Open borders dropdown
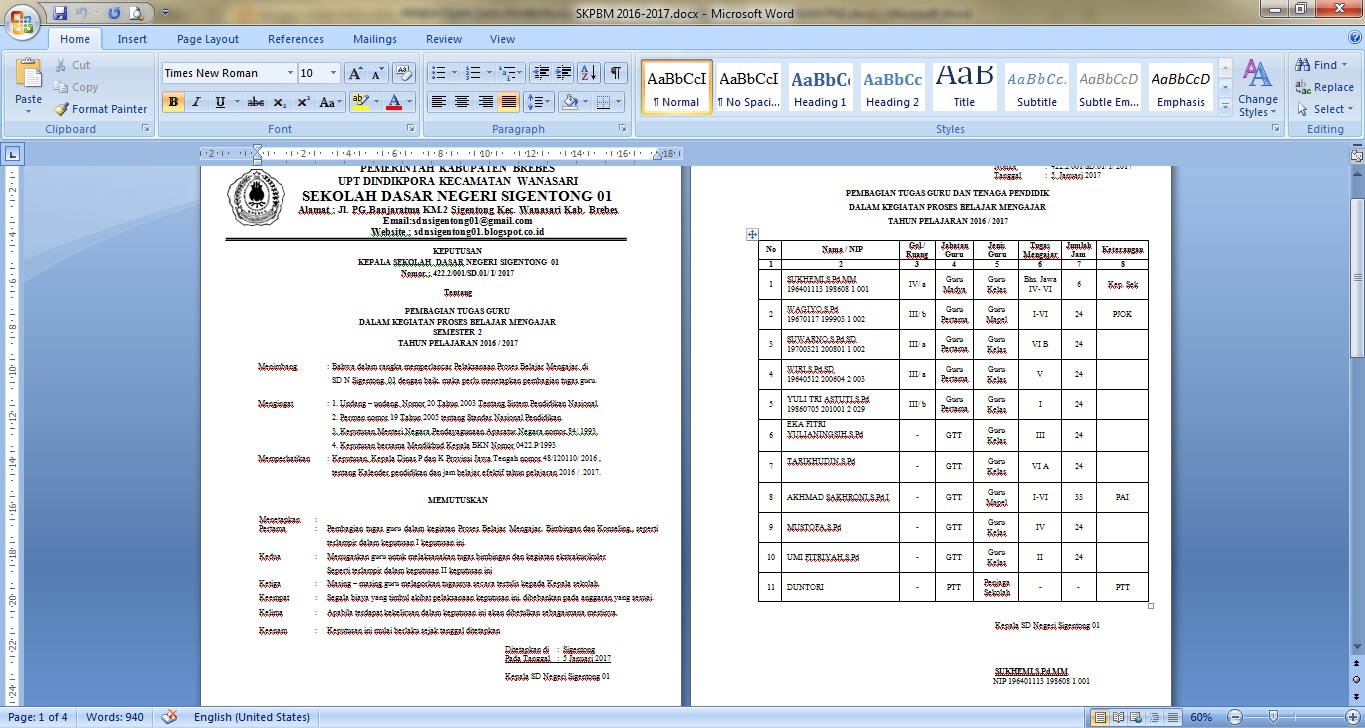Viewport: 1365px width, 728px height. tap(619, 102)
